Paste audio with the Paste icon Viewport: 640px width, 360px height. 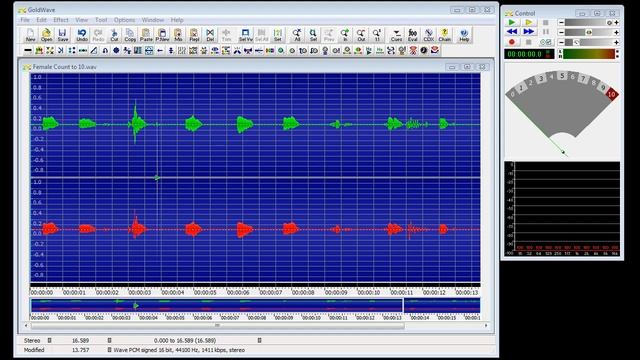point(146,35)
